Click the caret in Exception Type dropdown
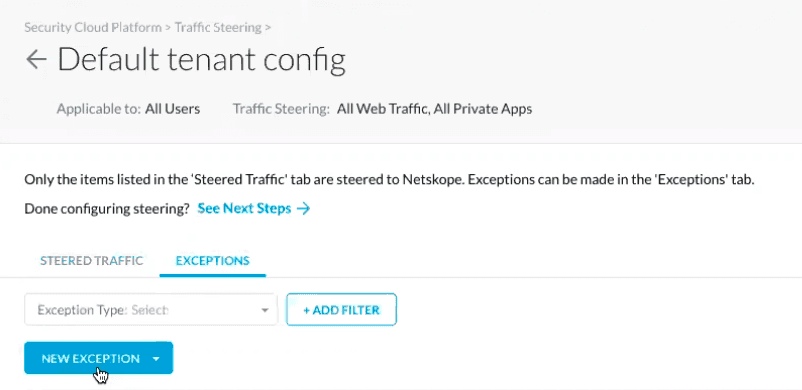The image size is (802, 390). [x=265, y=310]
